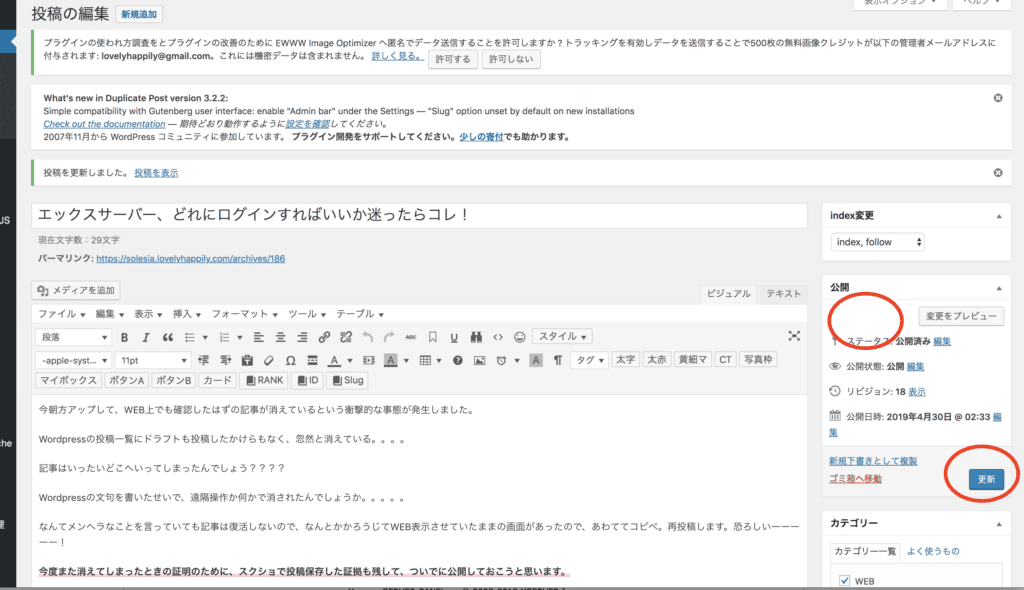Screen dimensions: 1024x590
Task: Open the スタイル style dropdown
Action: coord(562,336)
